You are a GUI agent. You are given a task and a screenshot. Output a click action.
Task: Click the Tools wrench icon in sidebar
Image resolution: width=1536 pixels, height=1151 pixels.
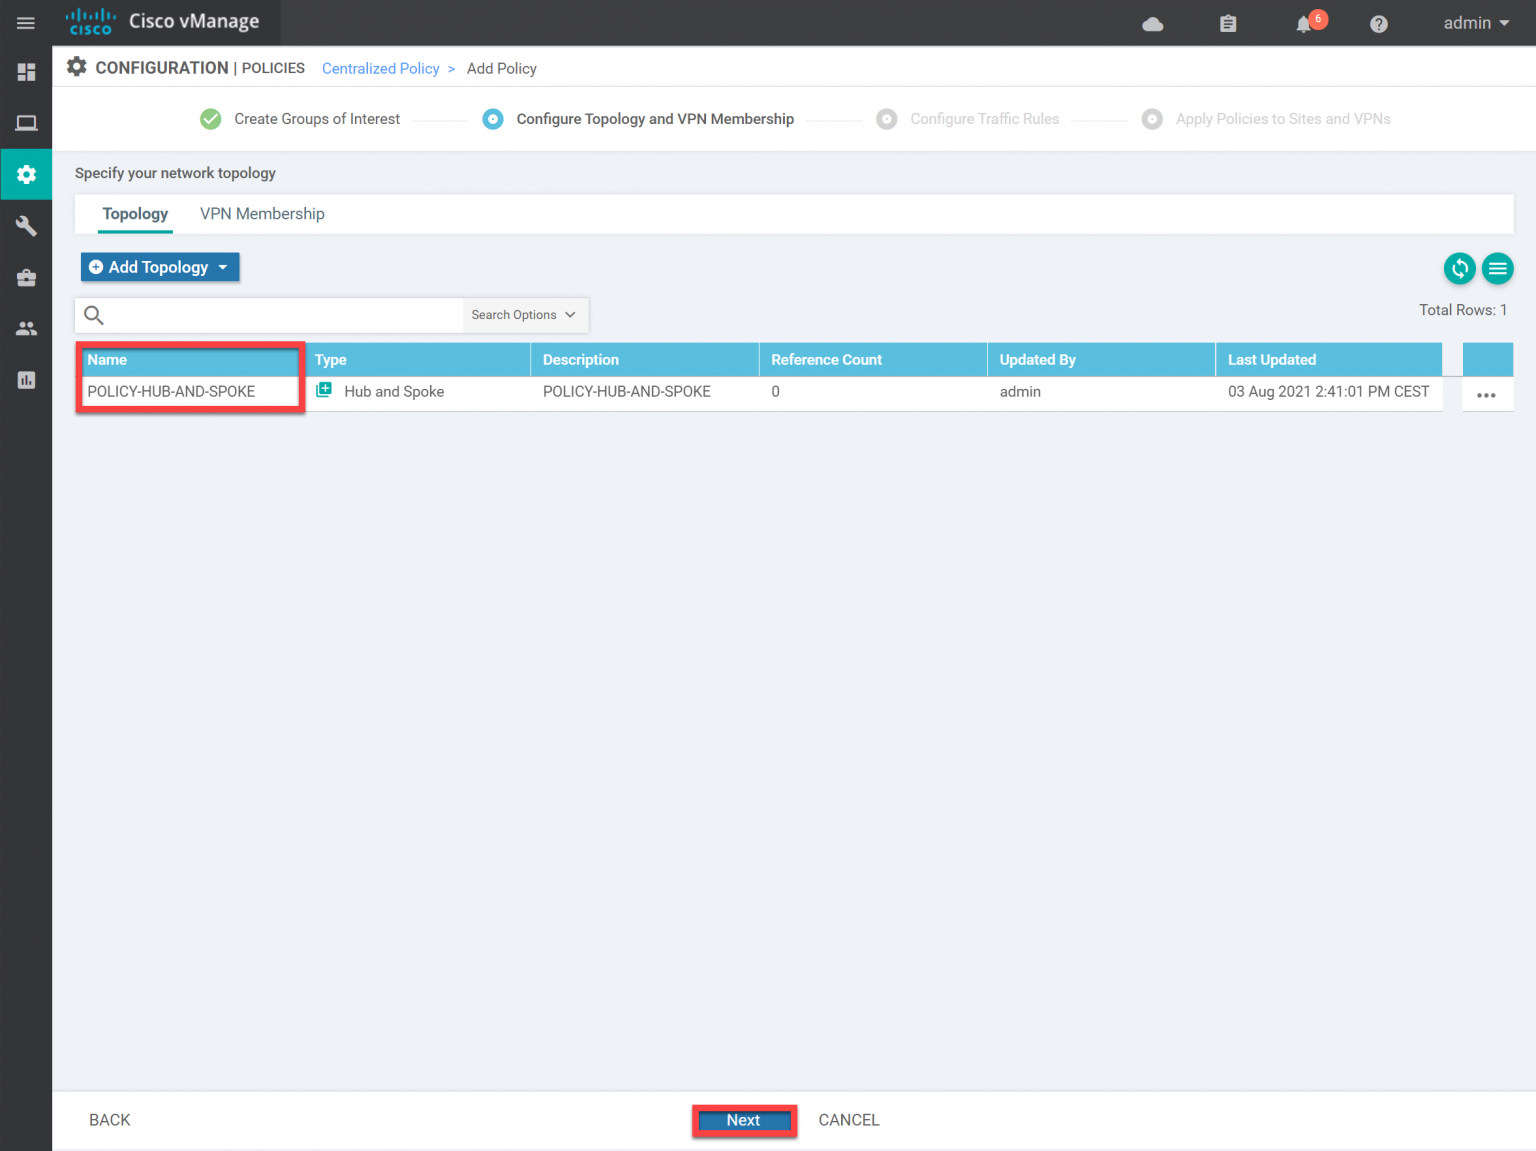pyautogui.click(x=26, y=225)
